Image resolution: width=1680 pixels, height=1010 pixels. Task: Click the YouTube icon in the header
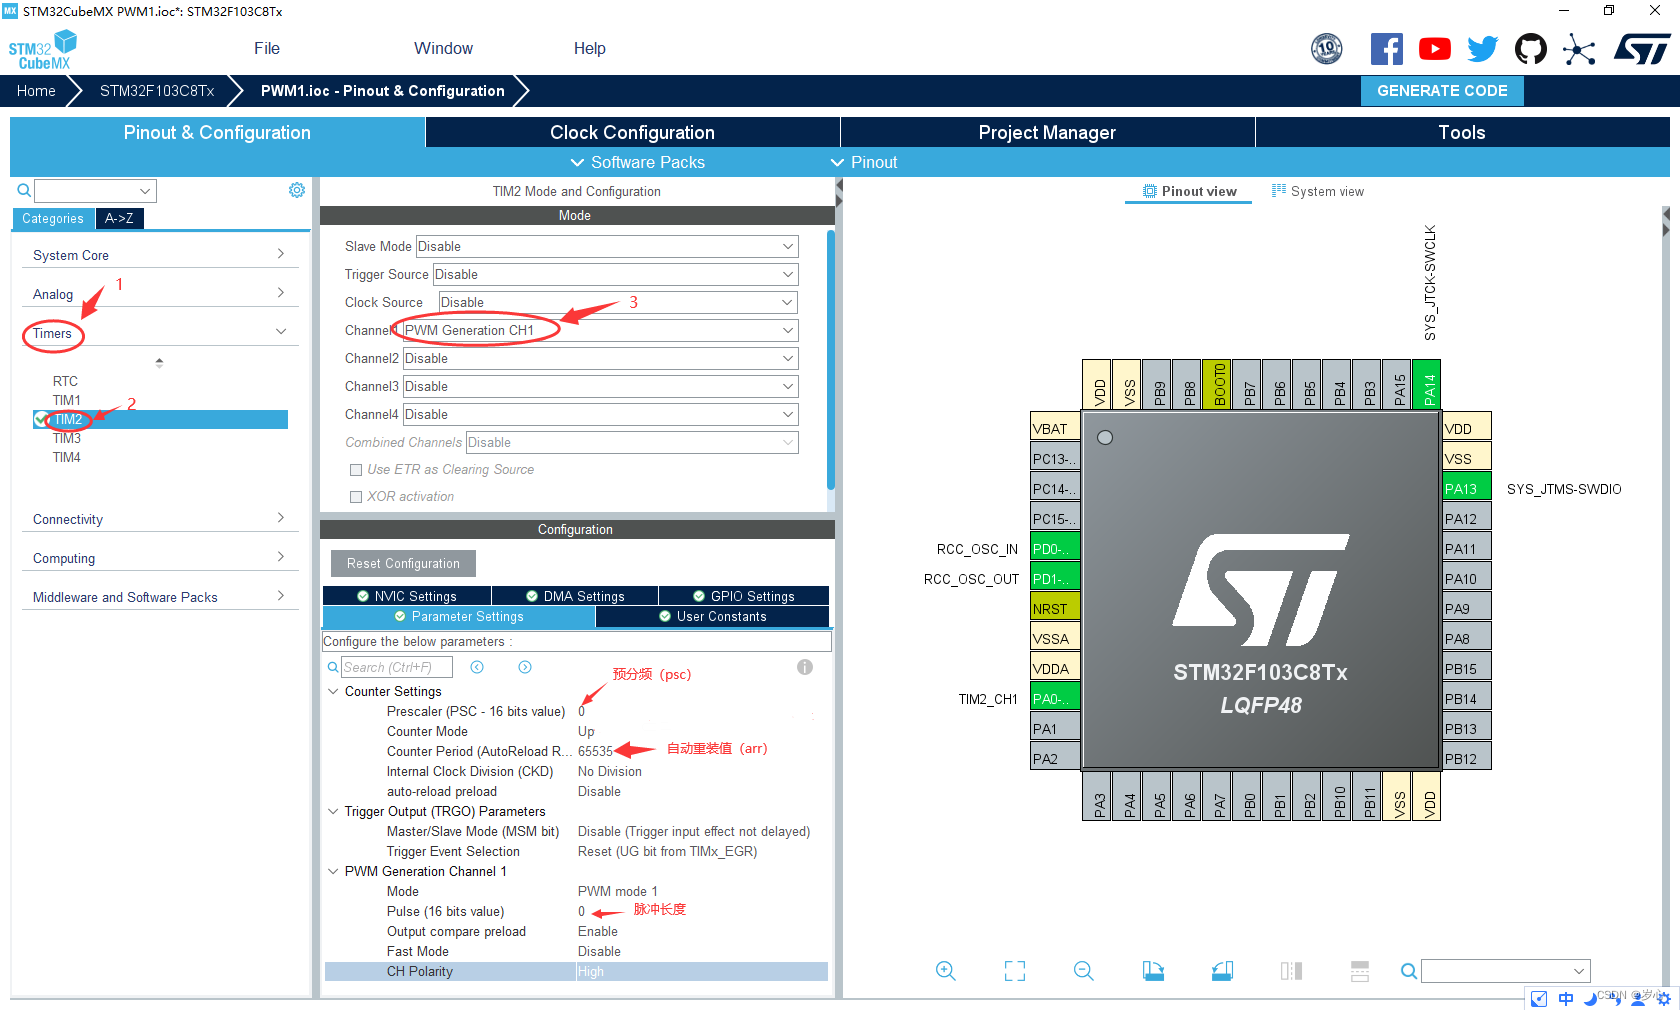point(1434,47)
